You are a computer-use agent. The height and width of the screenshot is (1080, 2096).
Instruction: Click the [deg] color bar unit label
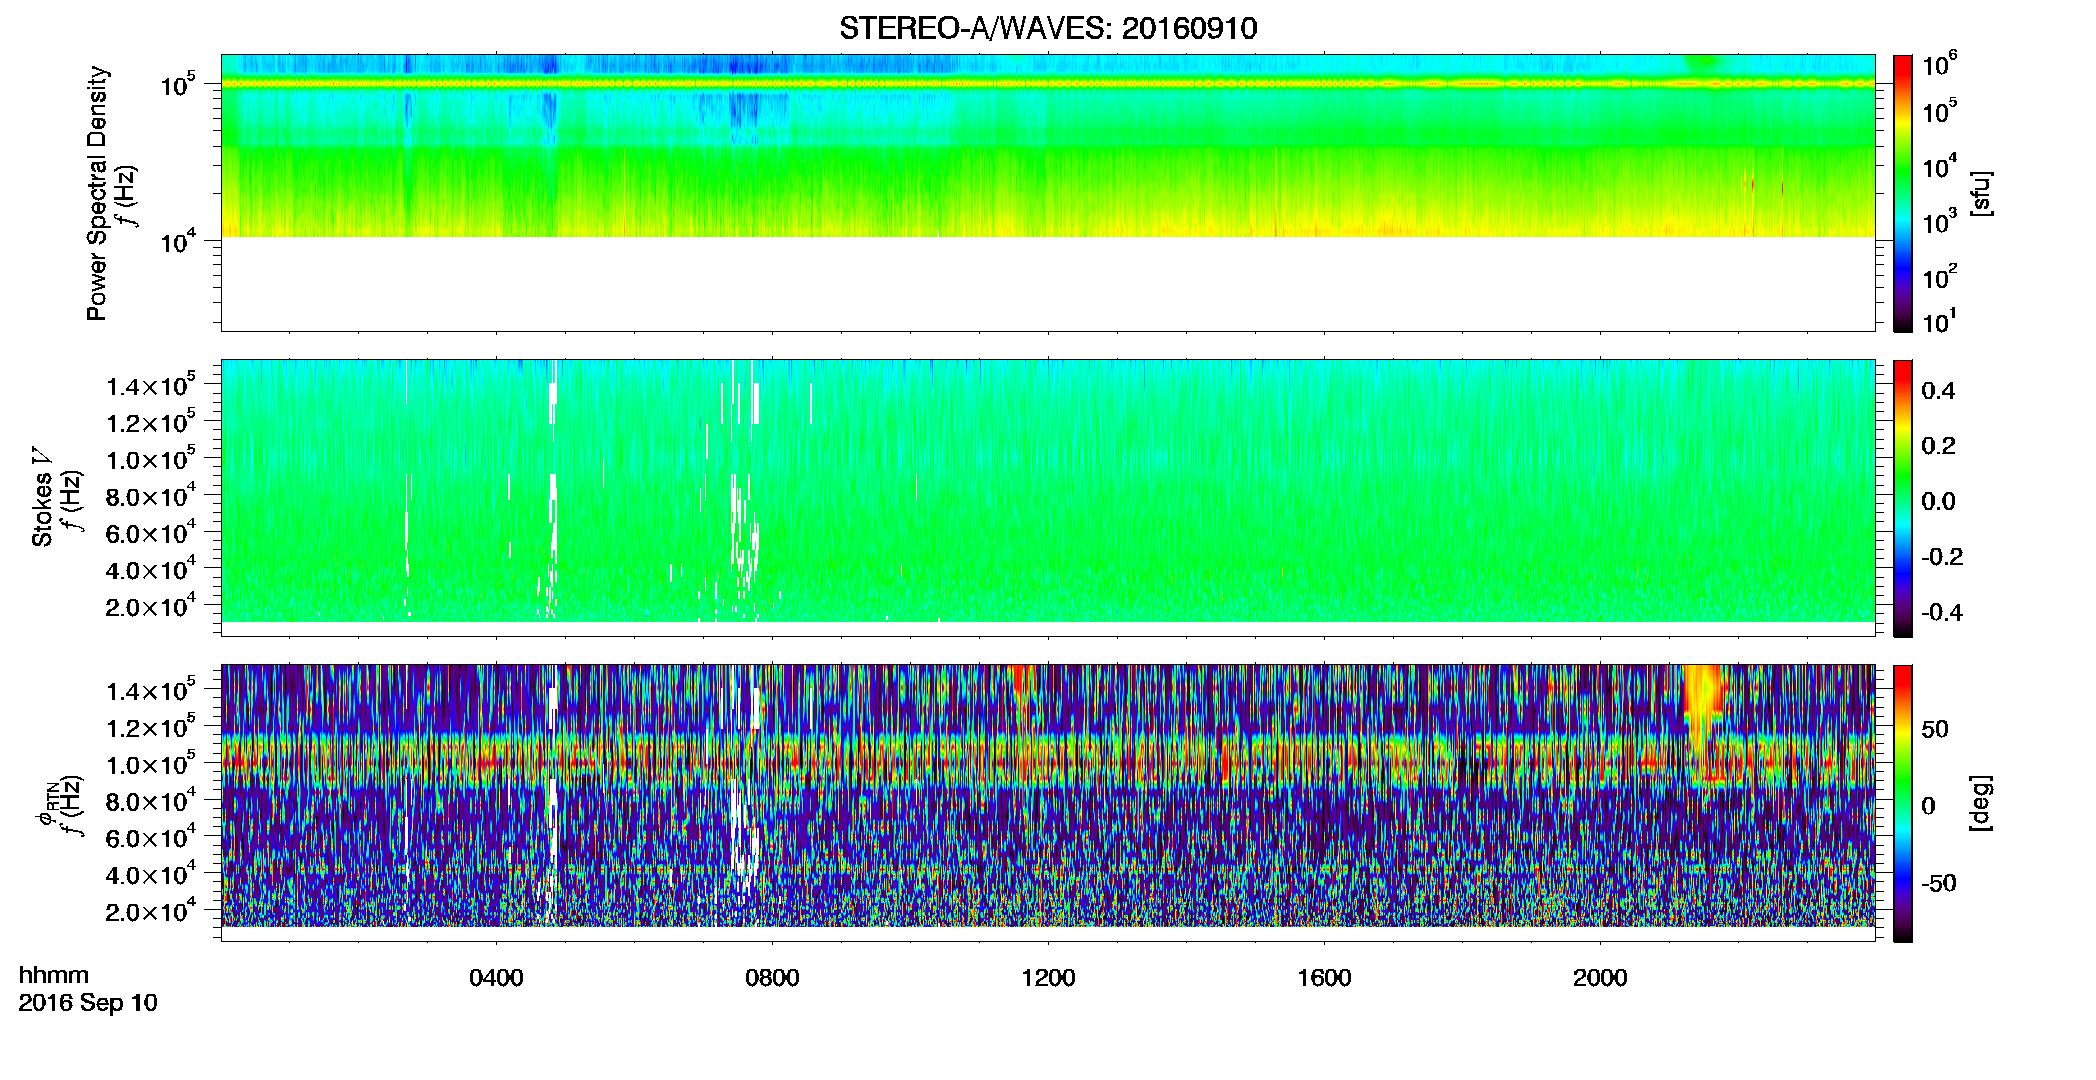(1980, 803)
